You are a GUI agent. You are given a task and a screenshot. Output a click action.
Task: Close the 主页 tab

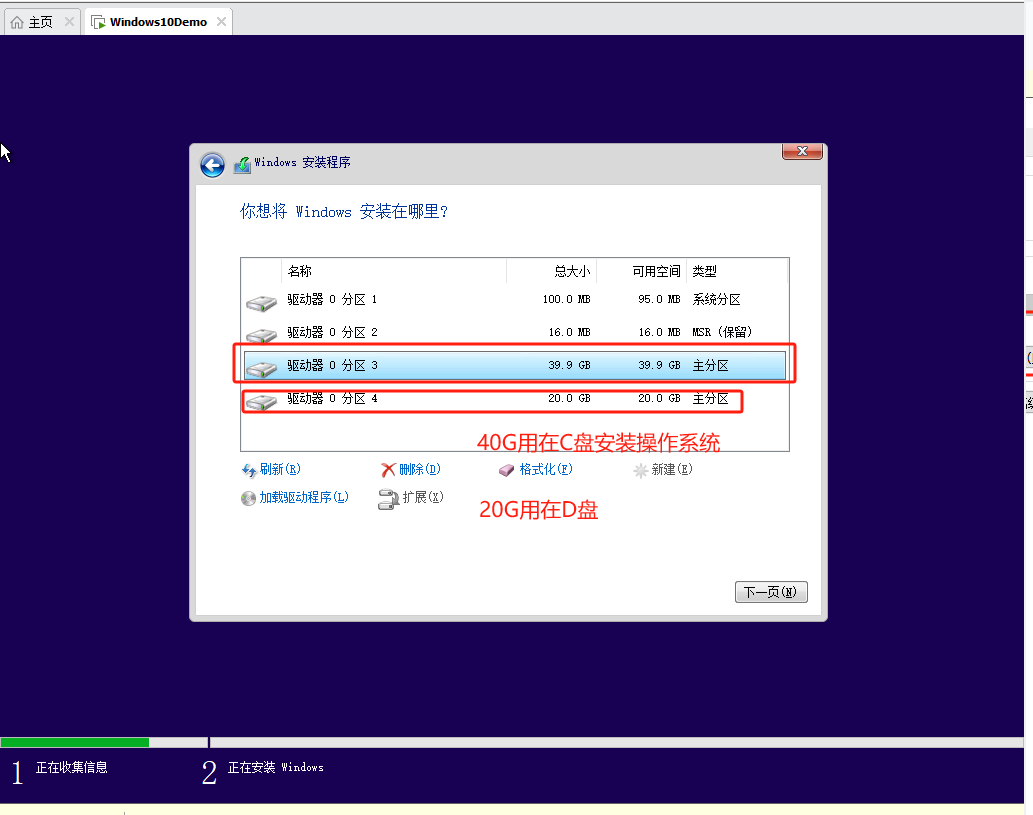[68, 22]
